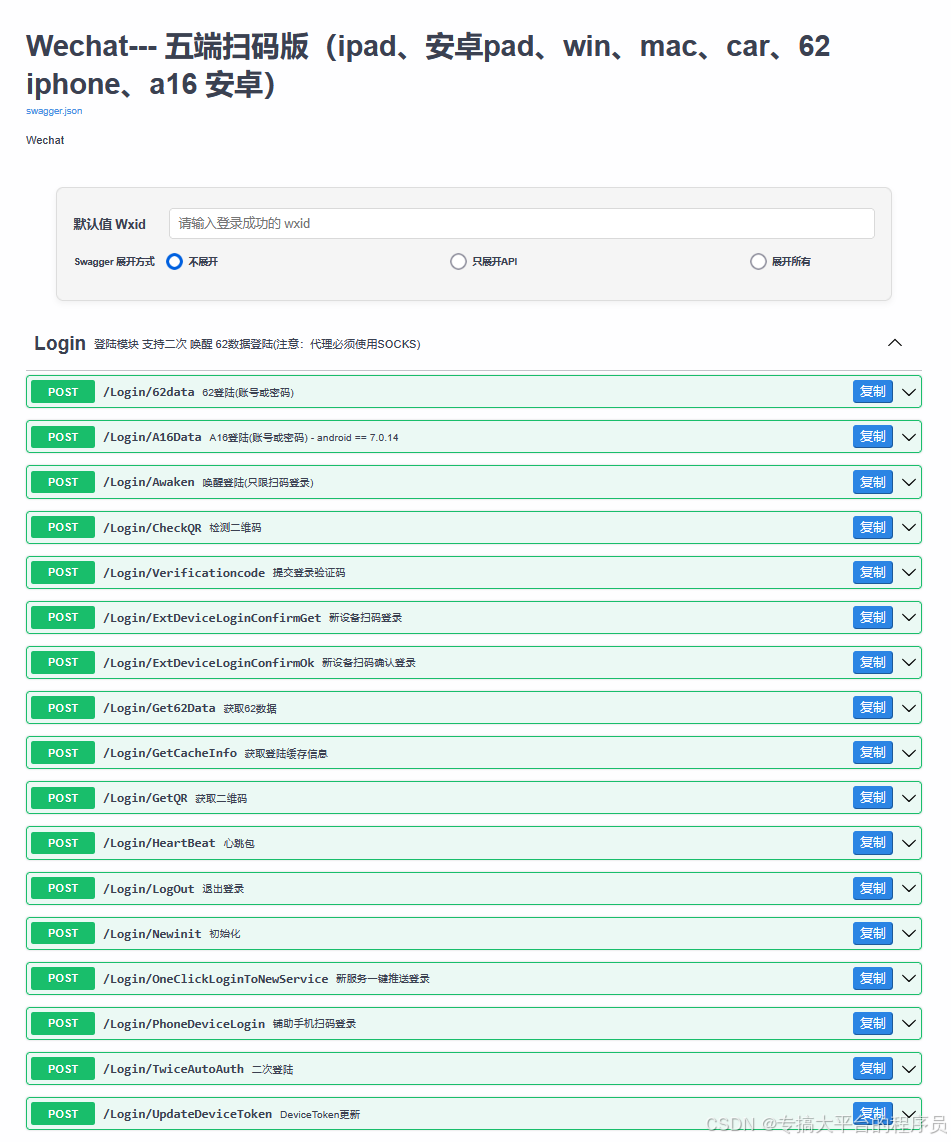951x1142 pixels.
Task: Click the default Wxid input field
Action: pos(521,224)
